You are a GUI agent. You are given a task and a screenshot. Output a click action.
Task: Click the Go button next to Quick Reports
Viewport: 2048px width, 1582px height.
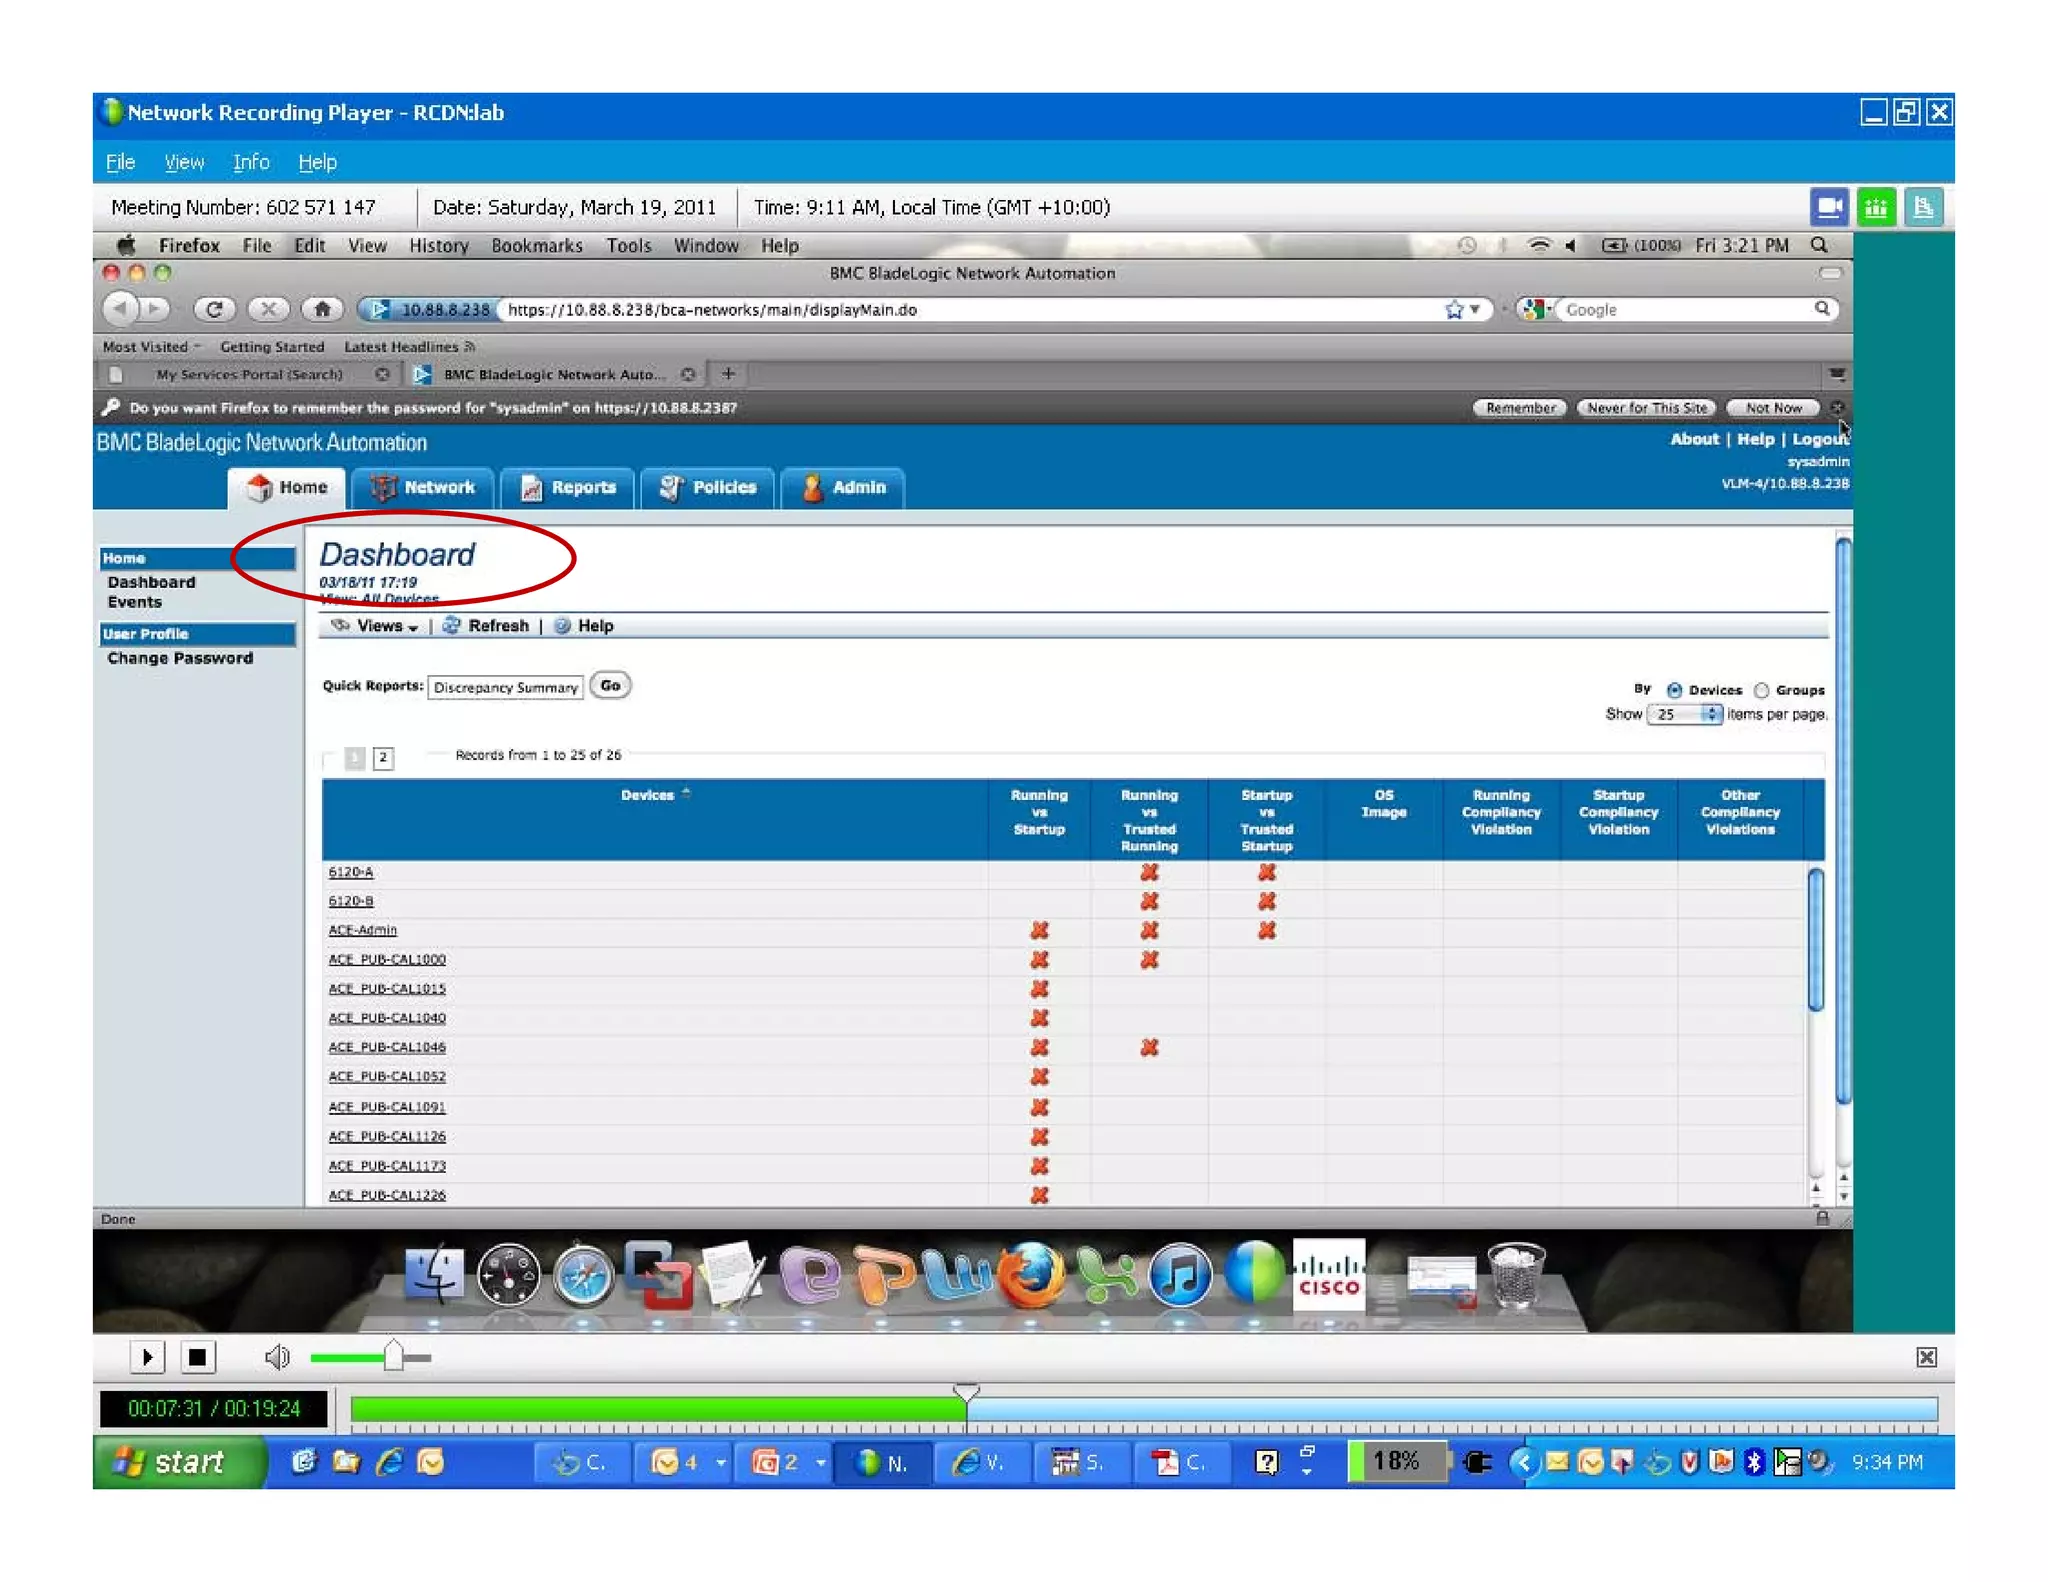point(610,686)
